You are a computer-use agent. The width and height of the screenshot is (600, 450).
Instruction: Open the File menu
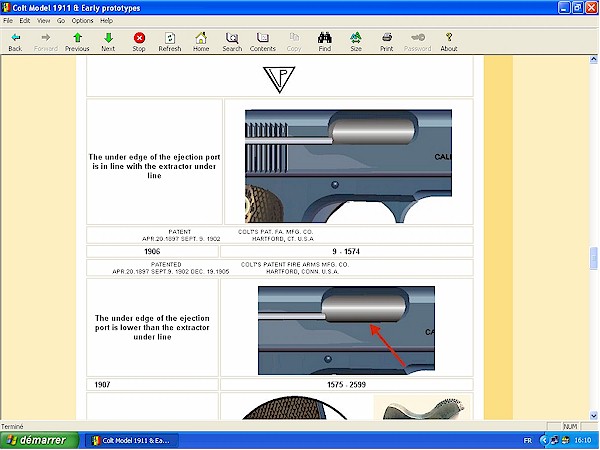(x=8, y=21)
